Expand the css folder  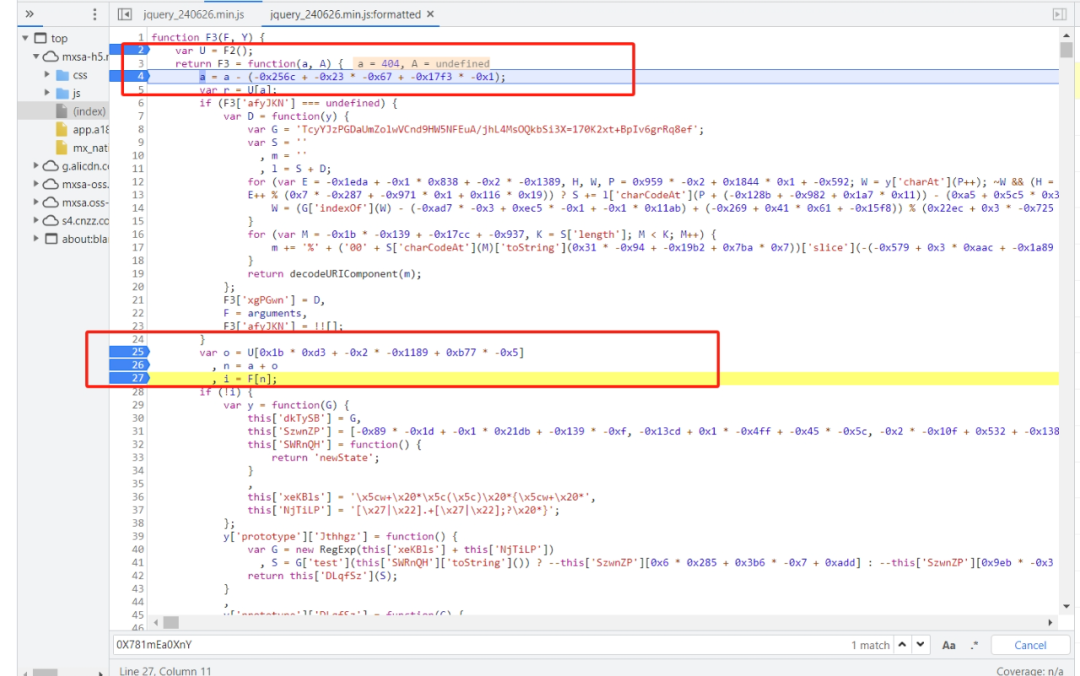47,74
